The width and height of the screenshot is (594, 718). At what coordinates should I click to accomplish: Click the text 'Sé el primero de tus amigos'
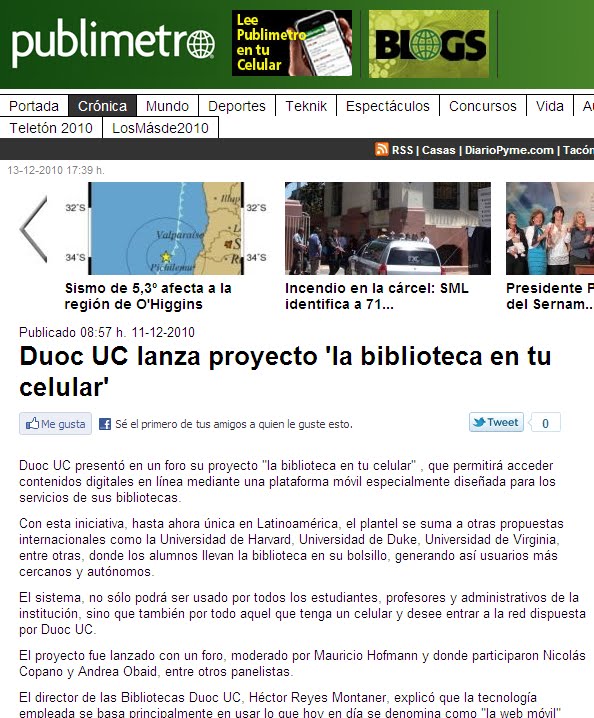coord(234,424)
